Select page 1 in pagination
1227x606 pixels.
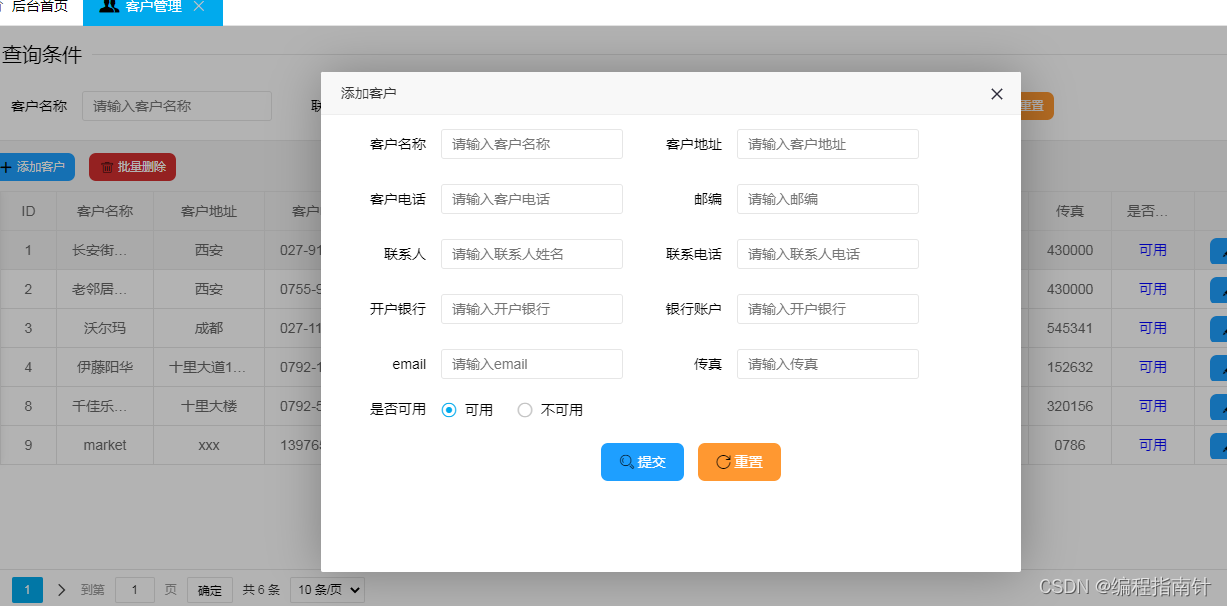tap(27, 590)
